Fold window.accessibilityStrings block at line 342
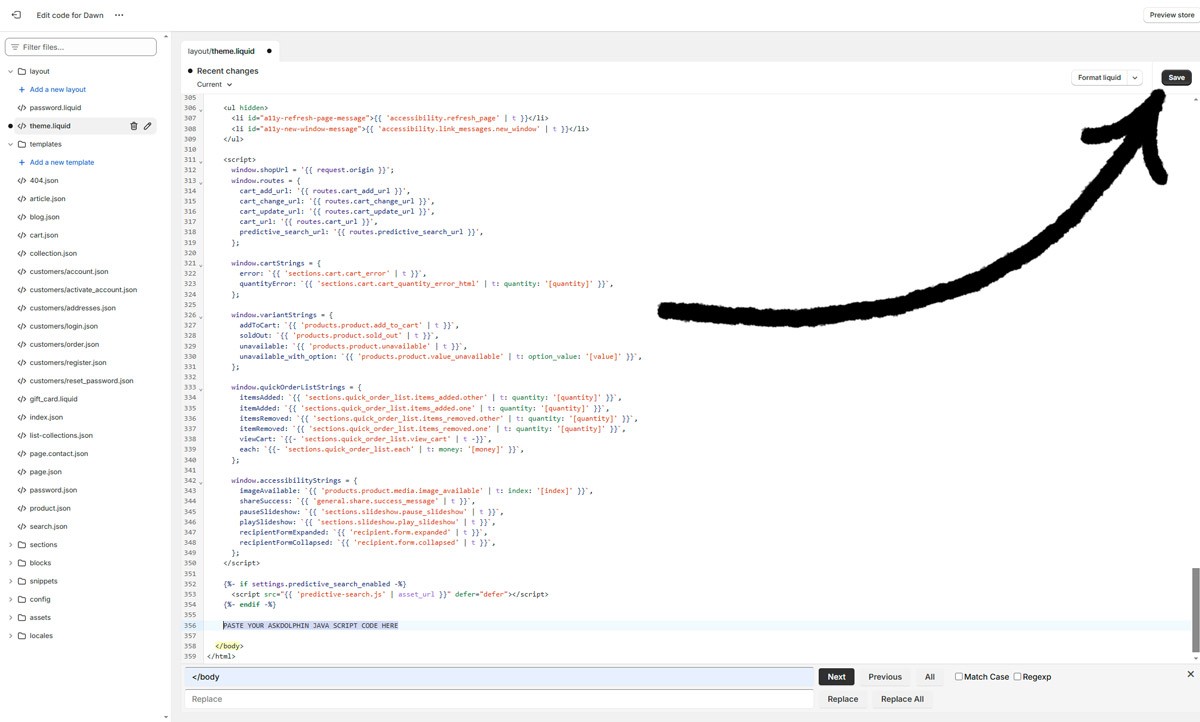1200x722 pixels. pyautogui.click(x=202, y=481)
